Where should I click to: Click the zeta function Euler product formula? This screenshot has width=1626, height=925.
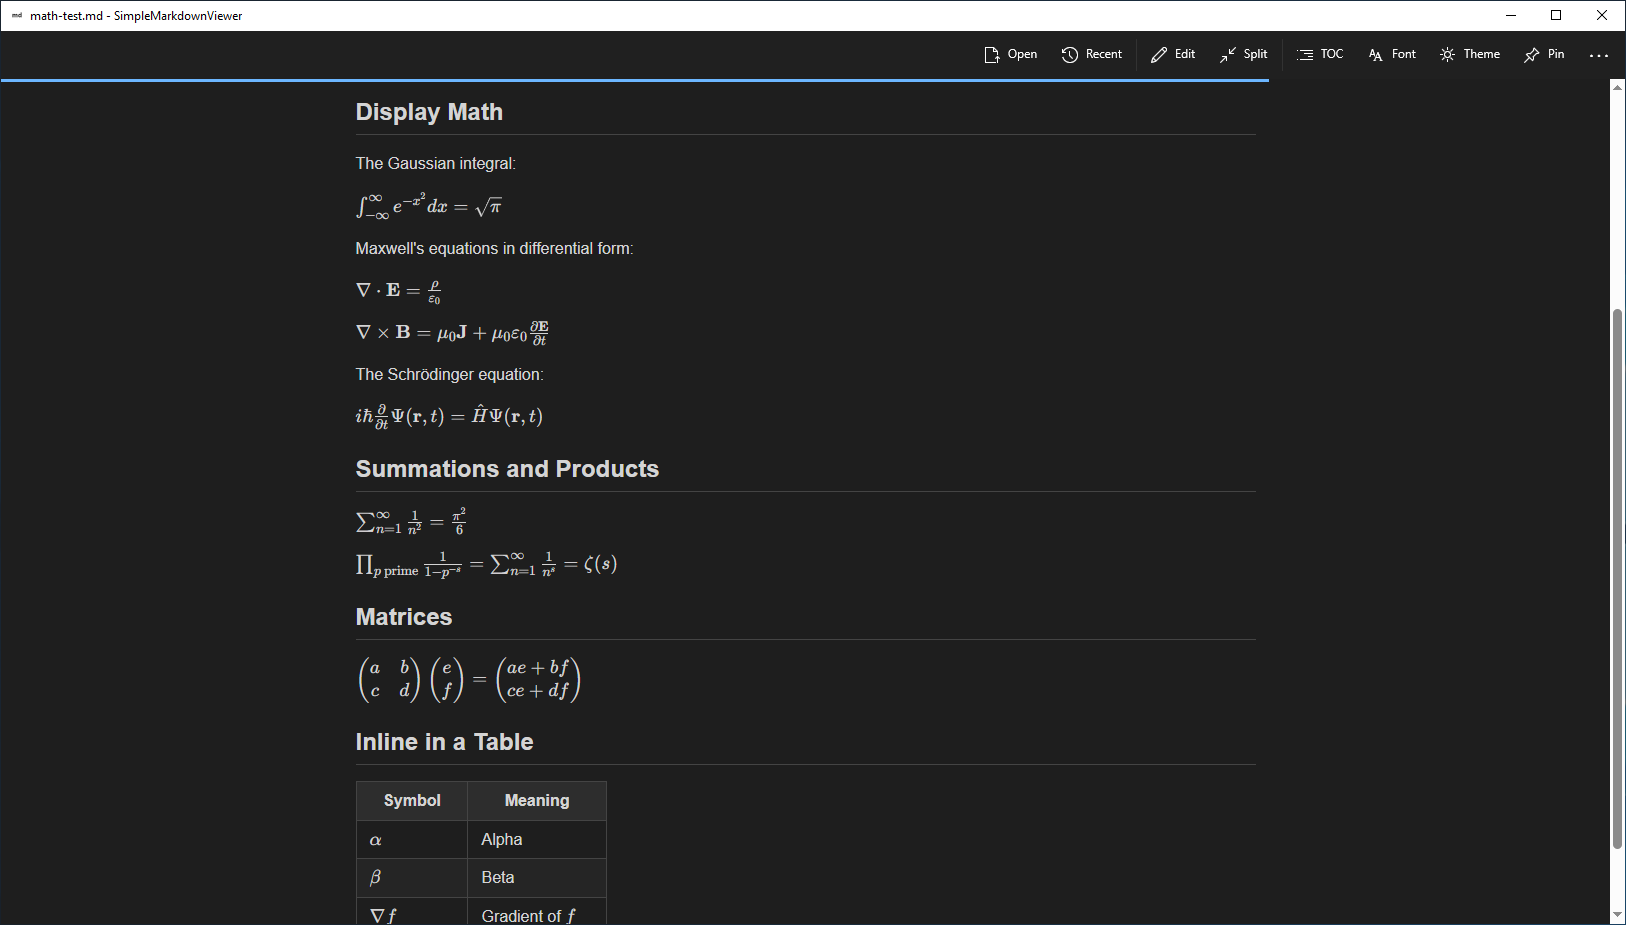pos(486,564)
